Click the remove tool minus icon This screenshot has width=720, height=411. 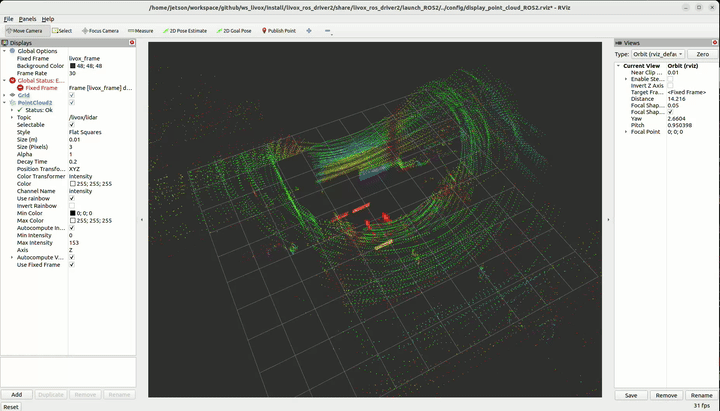(x=327, y=31)
